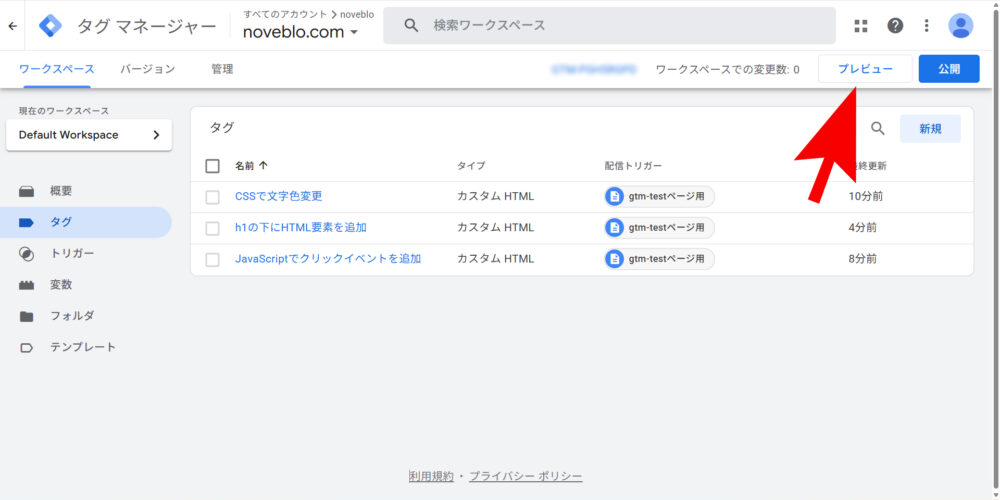
Task: Click the back arrow in header
Action: pyautogui.click(x=12, y=26)
